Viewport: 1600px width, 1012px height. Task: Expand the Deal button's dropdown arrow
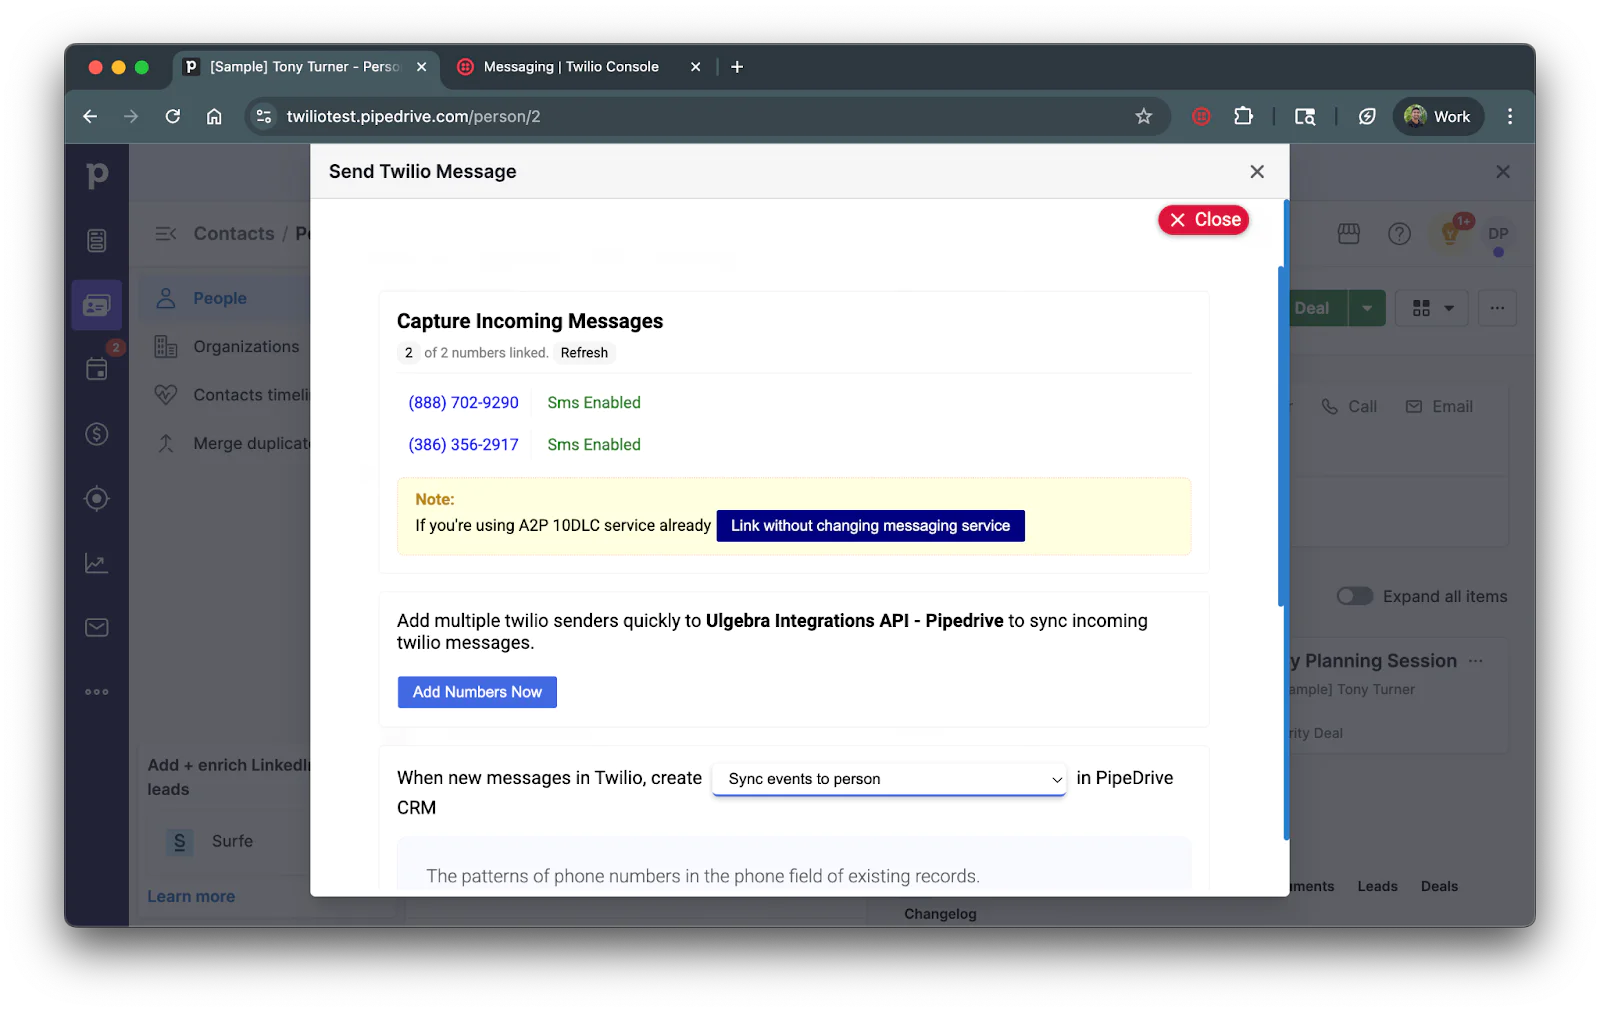(1367, 308)
